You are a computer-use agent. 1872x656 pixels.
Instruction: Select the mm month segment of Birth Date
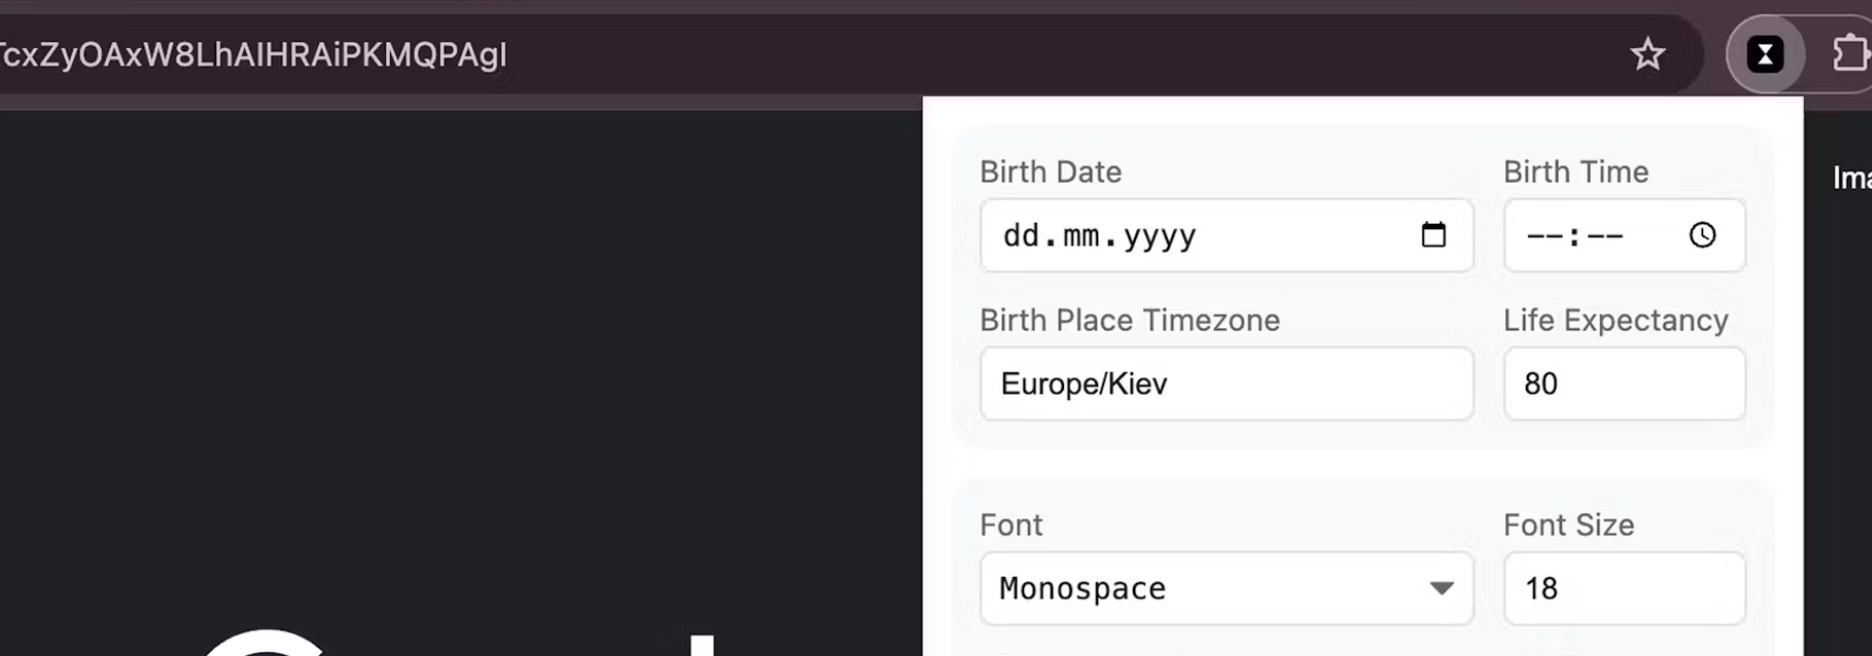tap(1081, 236)
